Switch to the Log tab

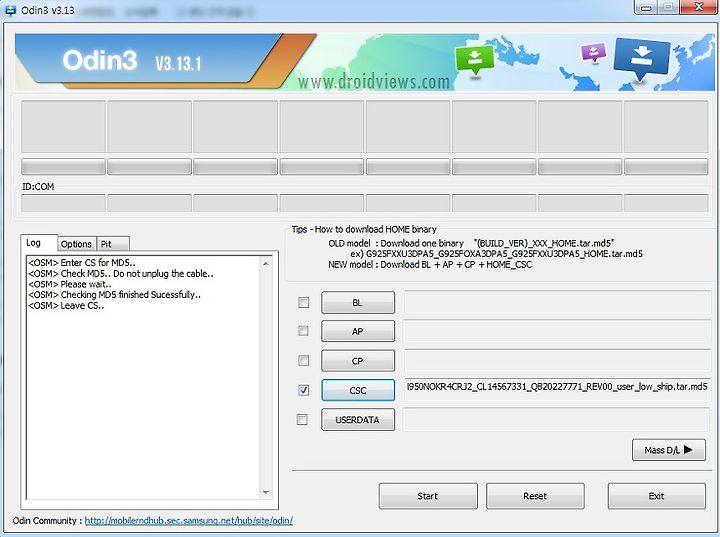point(39,243)
